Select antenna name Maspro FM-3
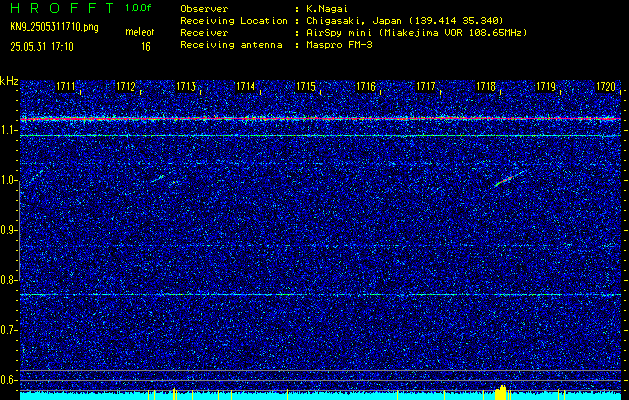This screenshot has height=400, width=629. coord(339,45)
